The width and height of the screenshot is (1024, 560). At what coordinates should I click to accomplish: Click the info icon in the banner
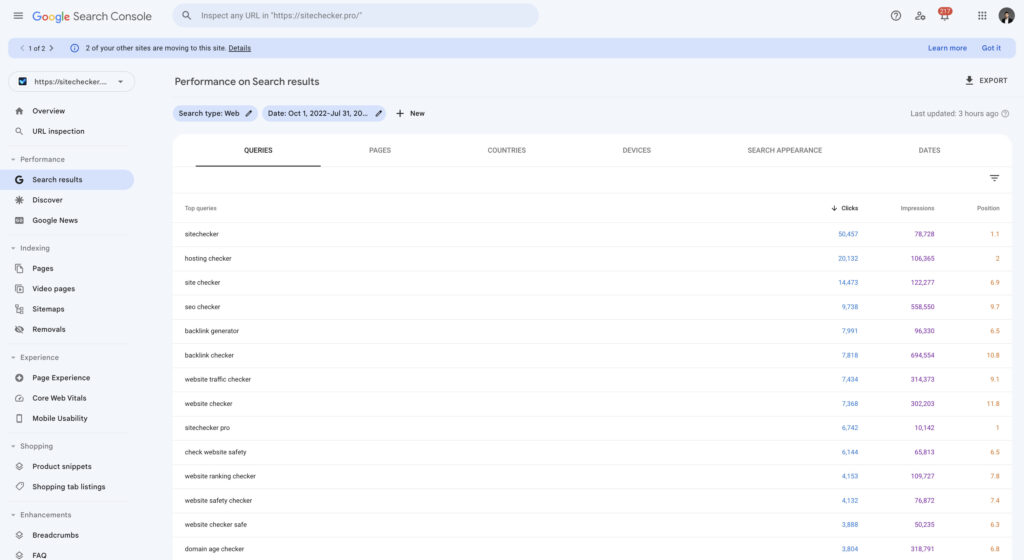coord(74,48)
